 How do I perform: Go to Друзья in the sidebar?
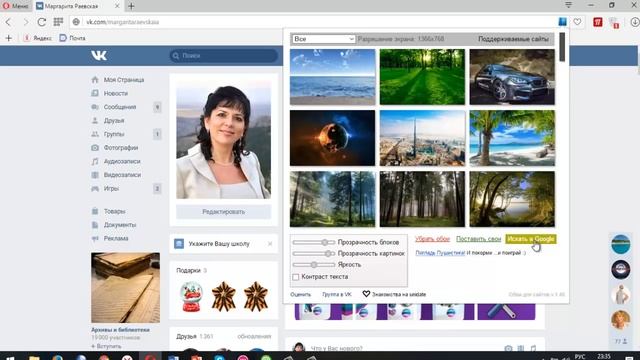point(113,120)
